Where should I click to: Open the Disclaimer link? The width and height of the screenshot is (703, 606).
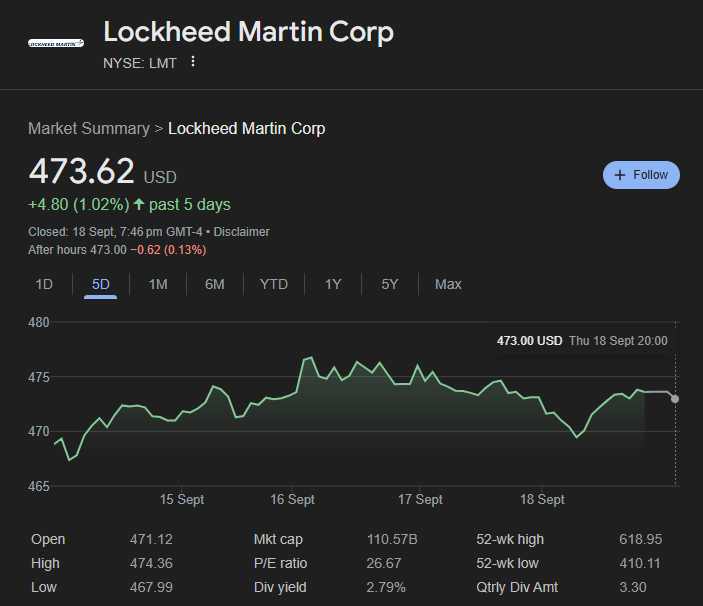point(241,232)
